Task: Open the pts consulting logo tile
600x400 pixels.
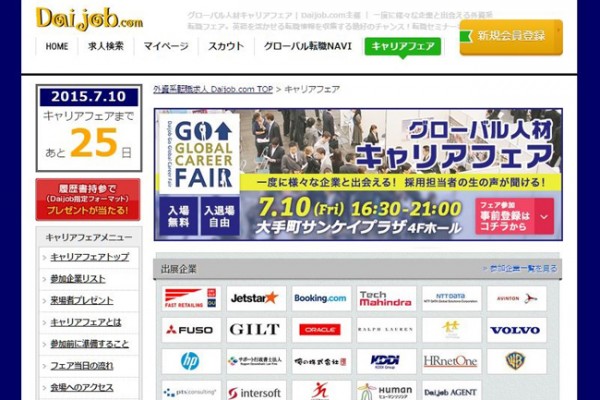Action: coord(191,390)
